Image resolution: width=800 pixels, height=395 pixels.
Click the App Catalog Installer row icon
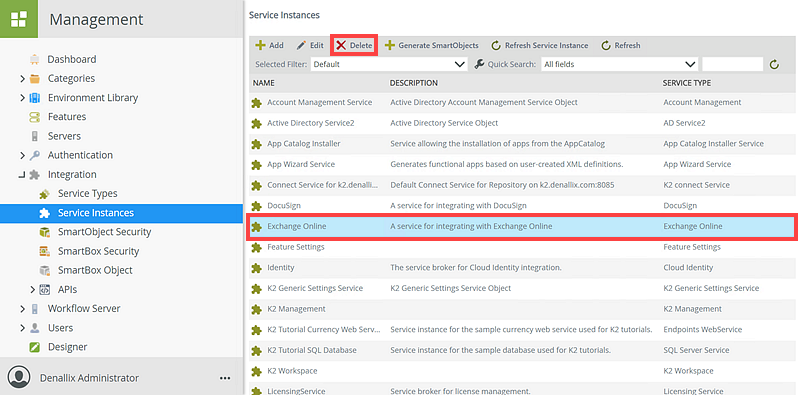(256, 144)
